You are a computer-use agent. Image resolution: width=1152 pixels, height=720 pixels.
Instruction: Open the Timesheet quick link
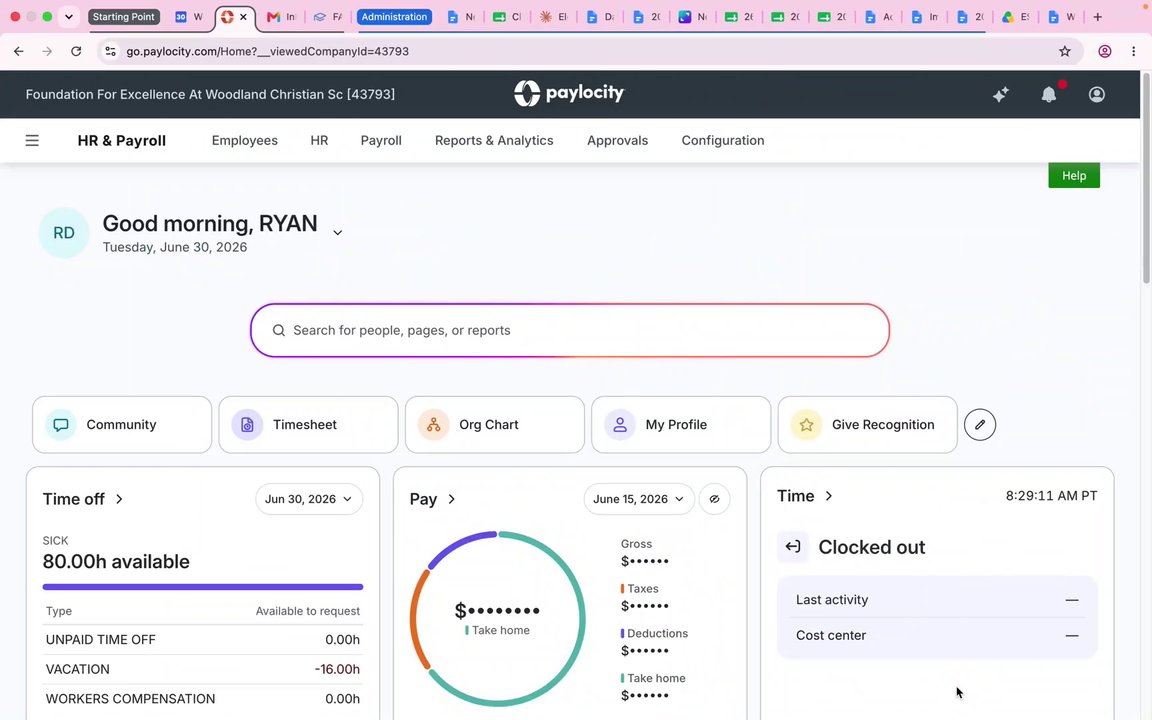(309, 425)
